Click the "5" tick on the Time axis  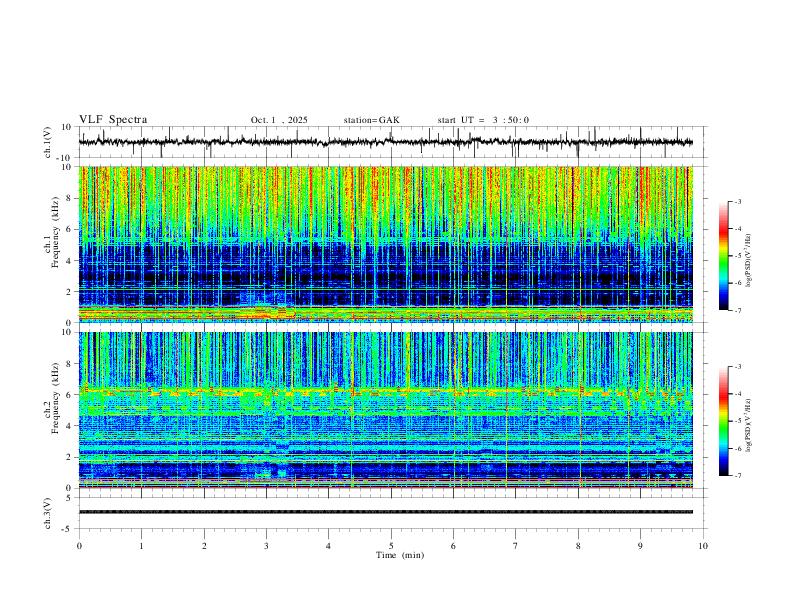(x=391, y=546)
